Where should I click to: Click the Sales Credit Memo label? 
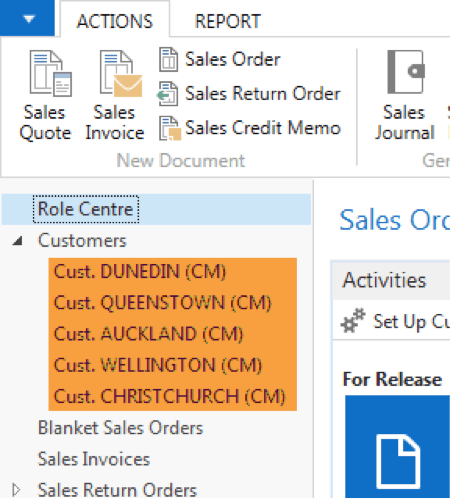(263, 128)
